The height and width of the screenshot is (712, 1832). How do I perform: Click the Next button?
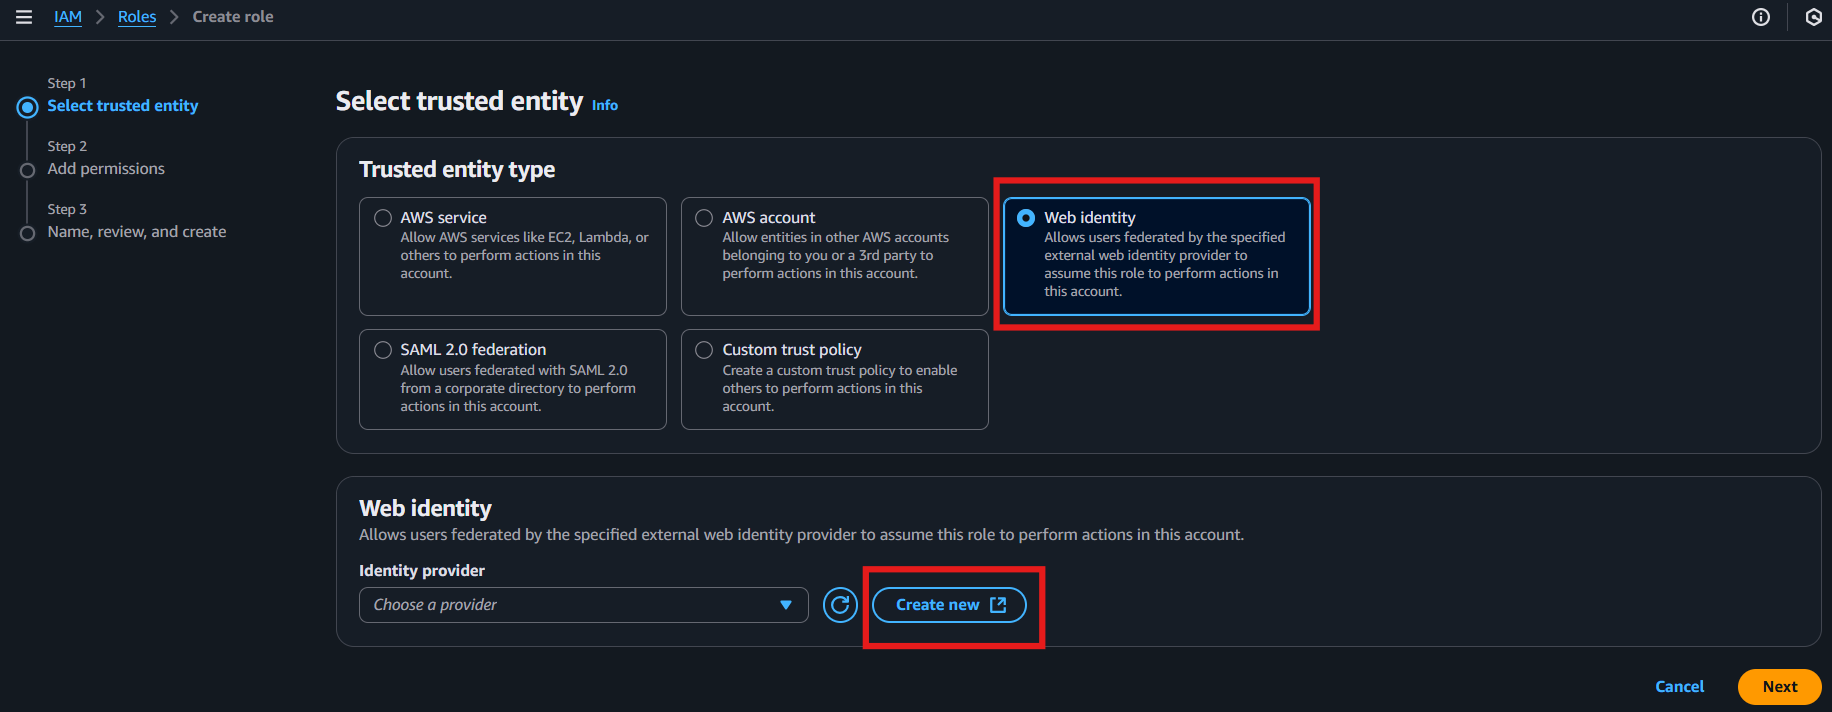pyautogui.click(x=1779, y=687)
